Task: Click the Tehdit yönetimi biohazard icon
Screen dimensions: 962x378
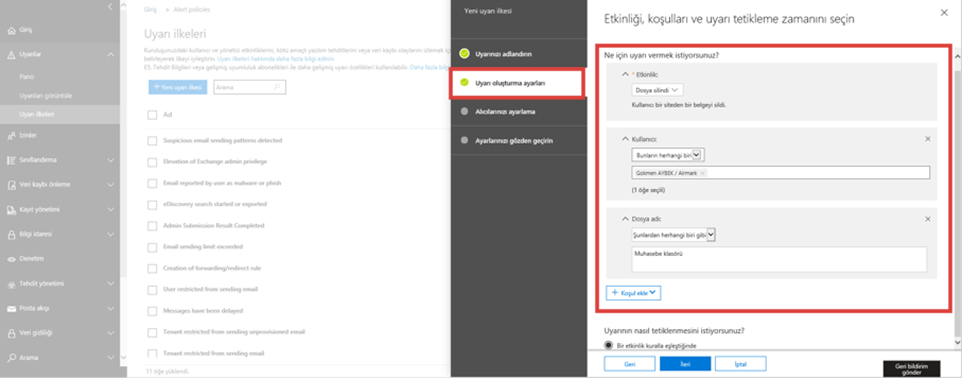Action: coord(12,284)
